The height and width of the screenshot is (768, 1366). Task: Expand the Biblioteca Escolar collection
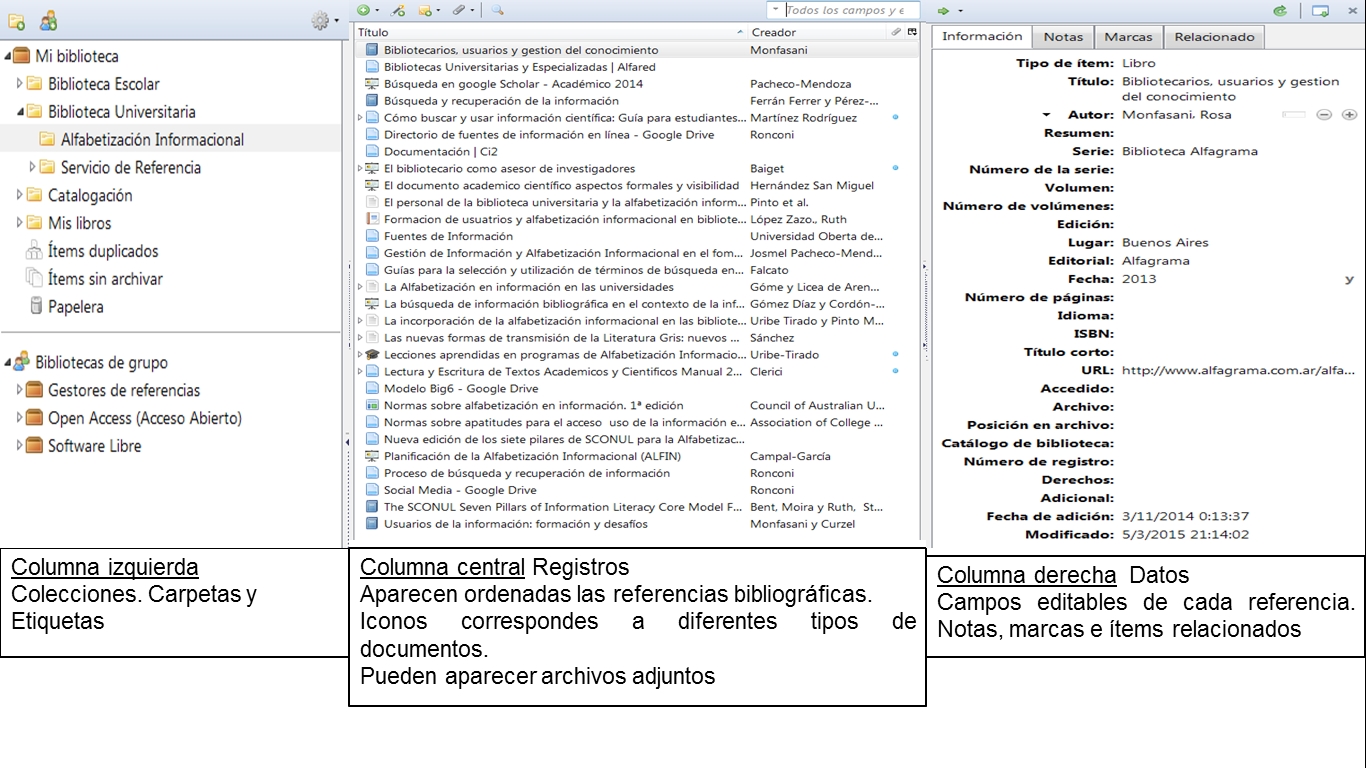(x=19, y=84)
